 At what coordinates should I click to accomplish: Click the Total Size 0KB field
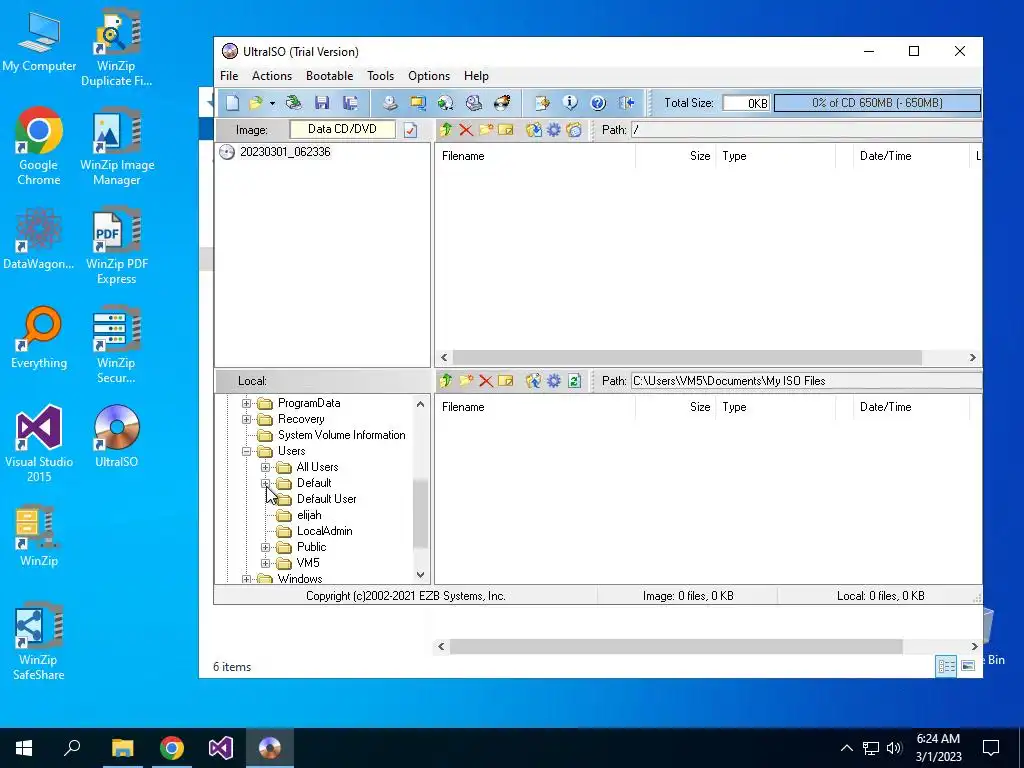tap(746, 103)
